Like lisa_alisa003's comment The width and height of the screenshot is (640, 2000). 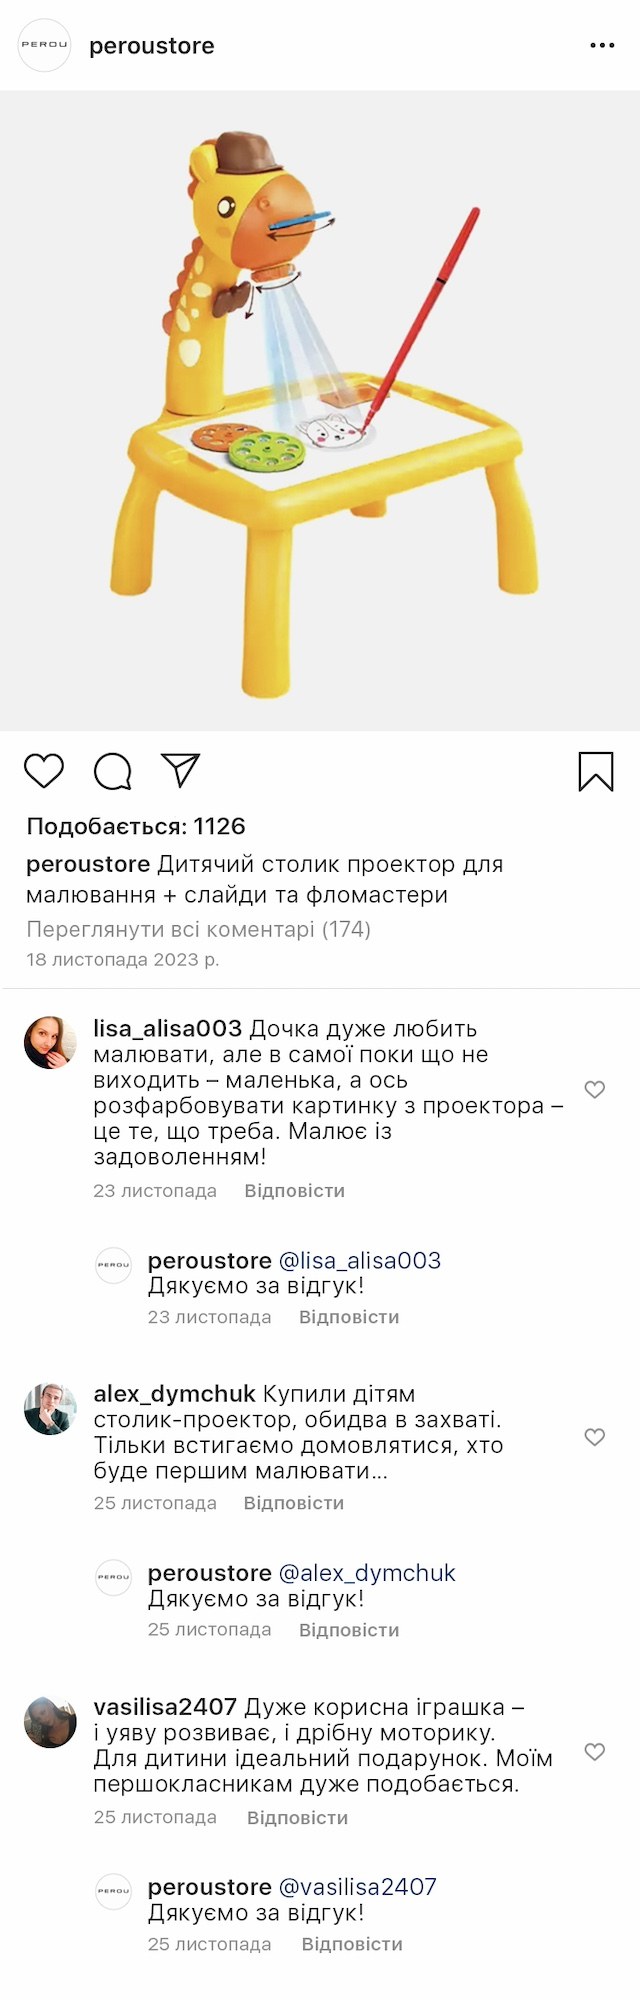click(595, 1090)
